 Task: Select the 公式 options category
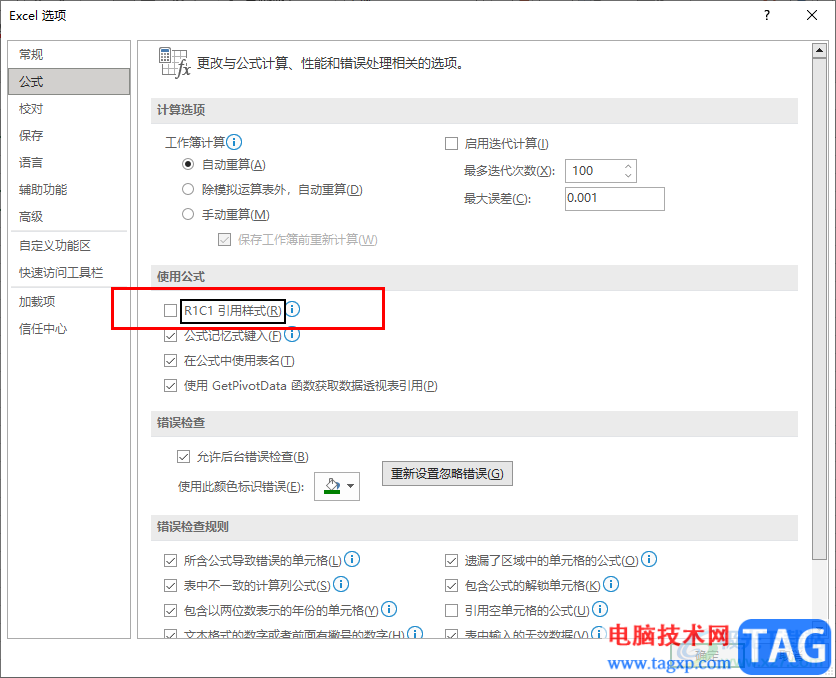tap(69, 82)
